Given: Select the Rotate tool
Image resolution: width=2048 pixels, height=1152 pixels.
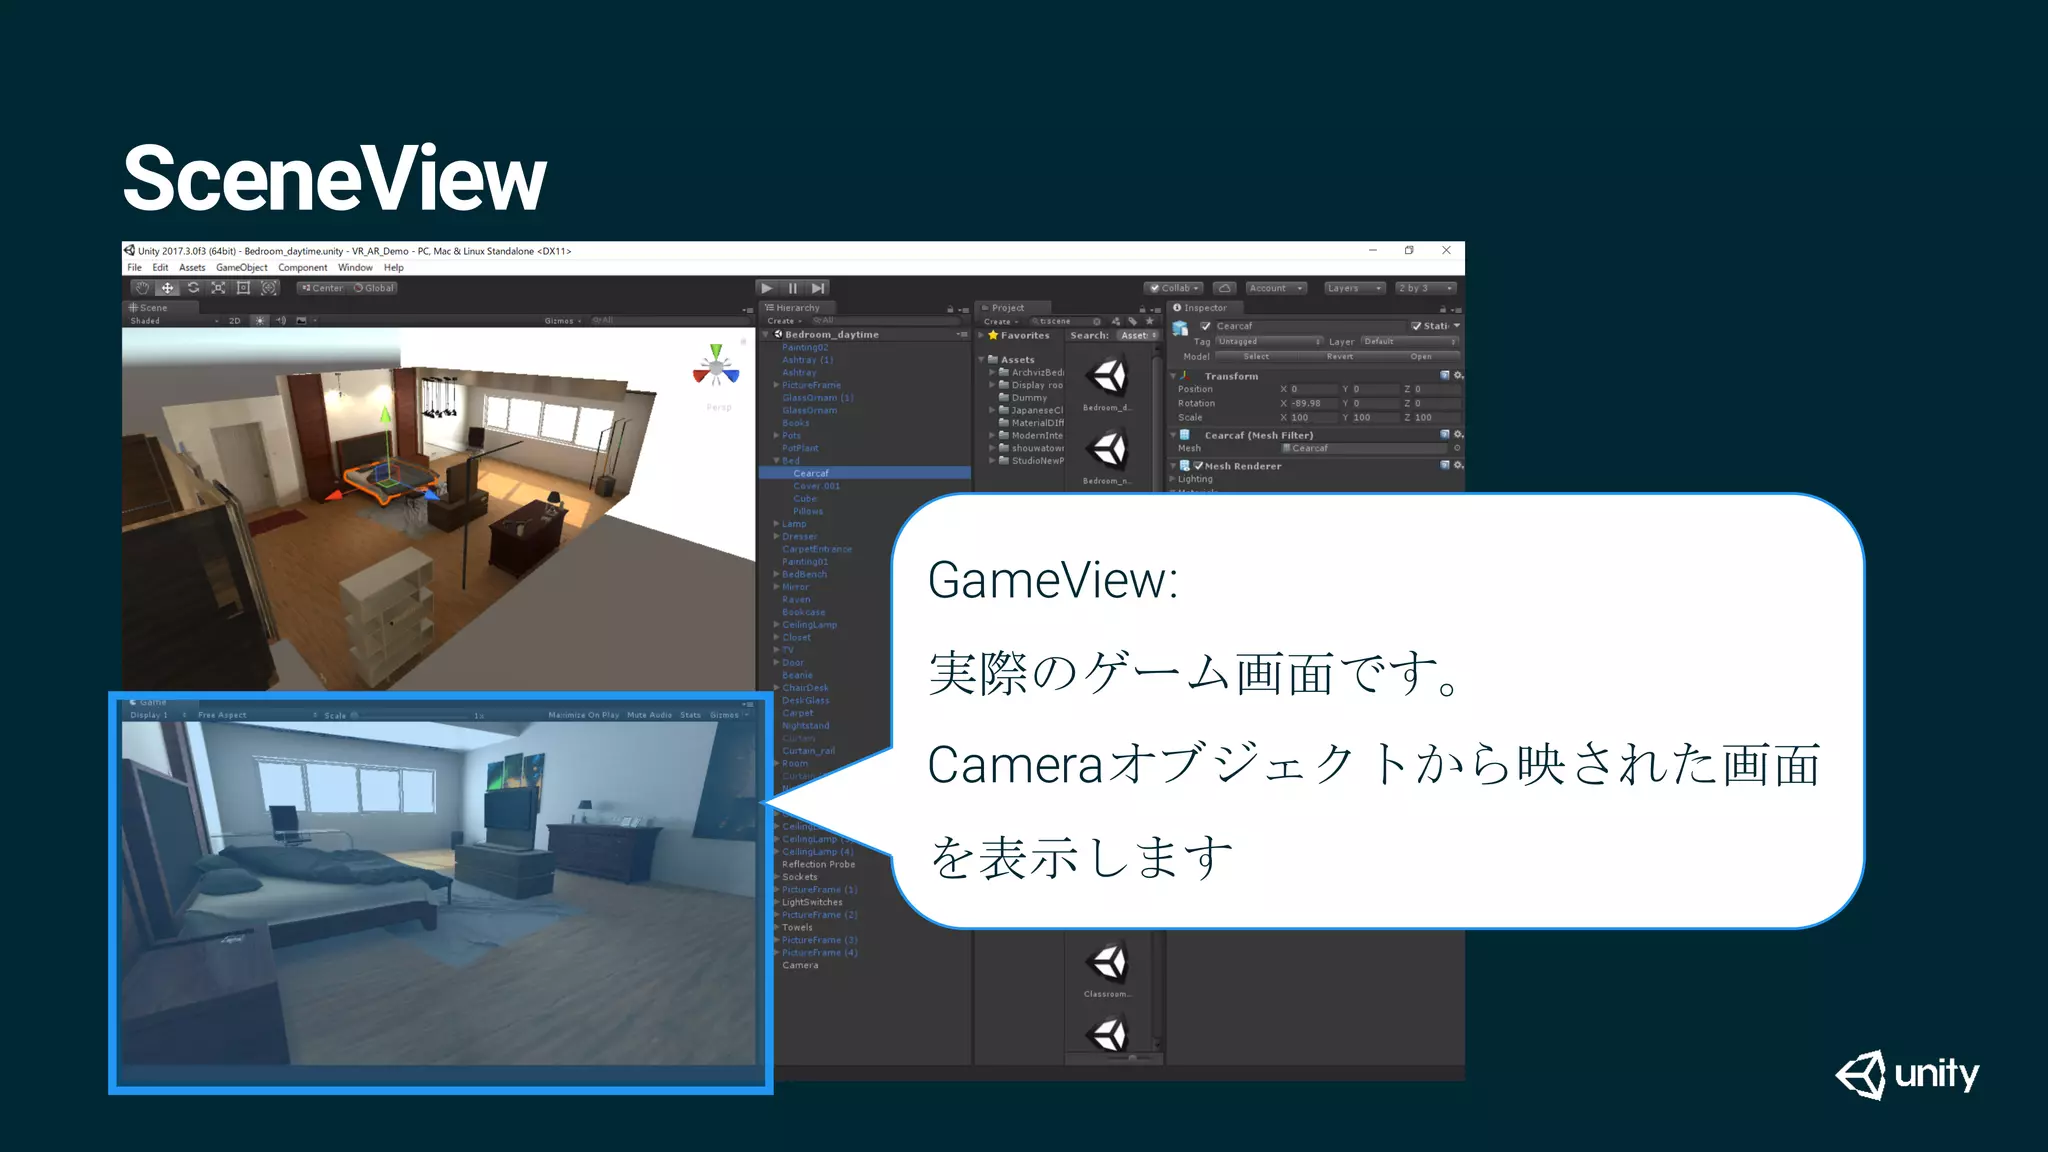Looking at the screenshot, I should click(193, 288).
